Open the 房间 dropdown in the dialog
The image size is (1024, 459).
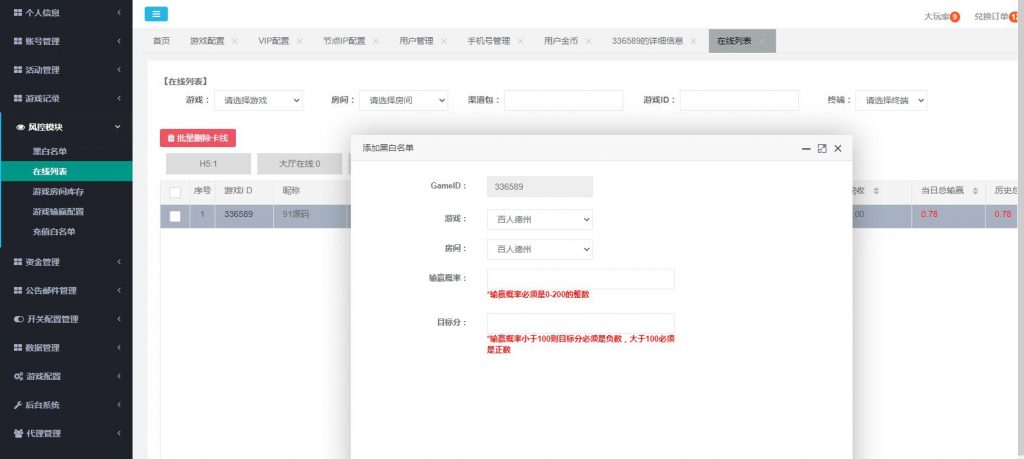coord(539,249)
